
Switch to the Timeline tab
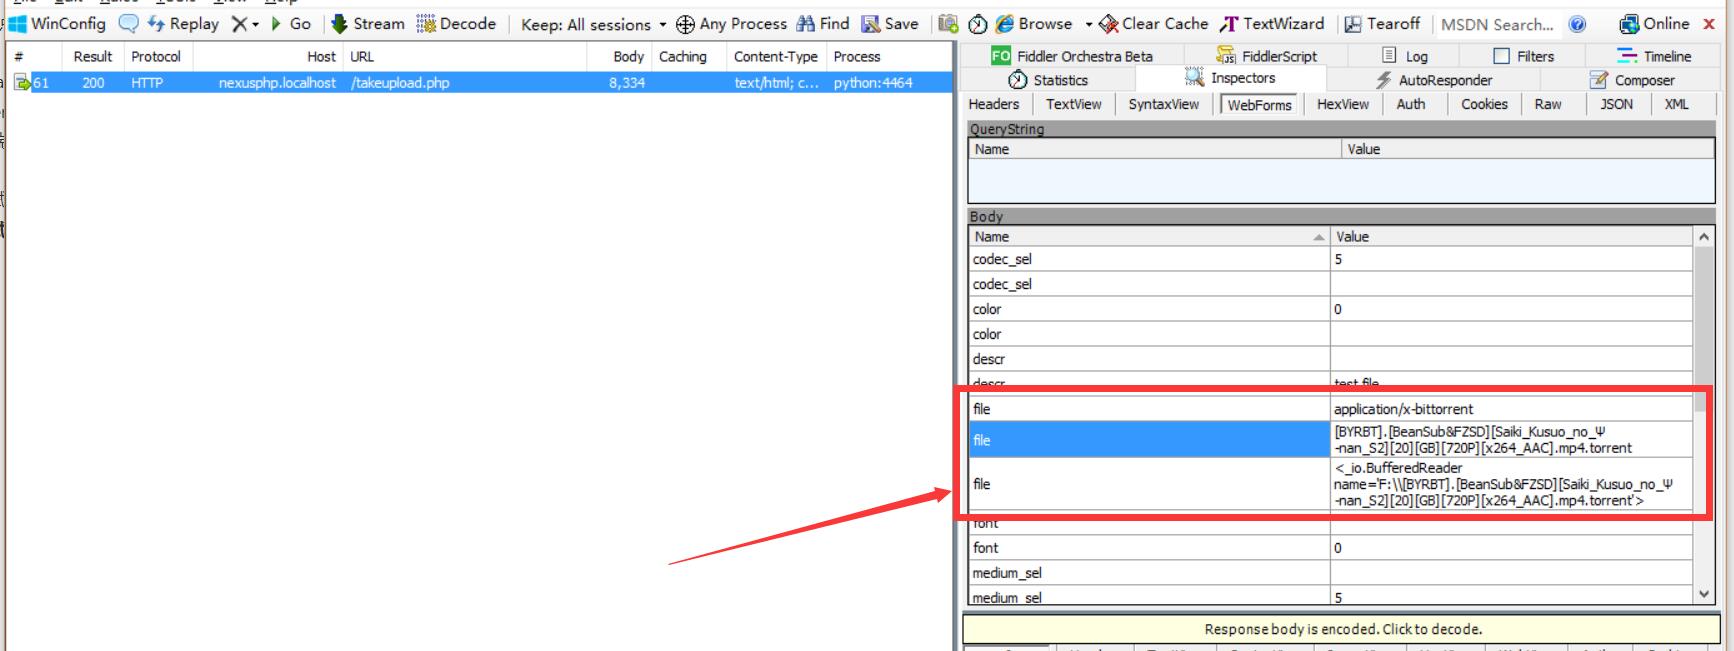point(1654,56)
